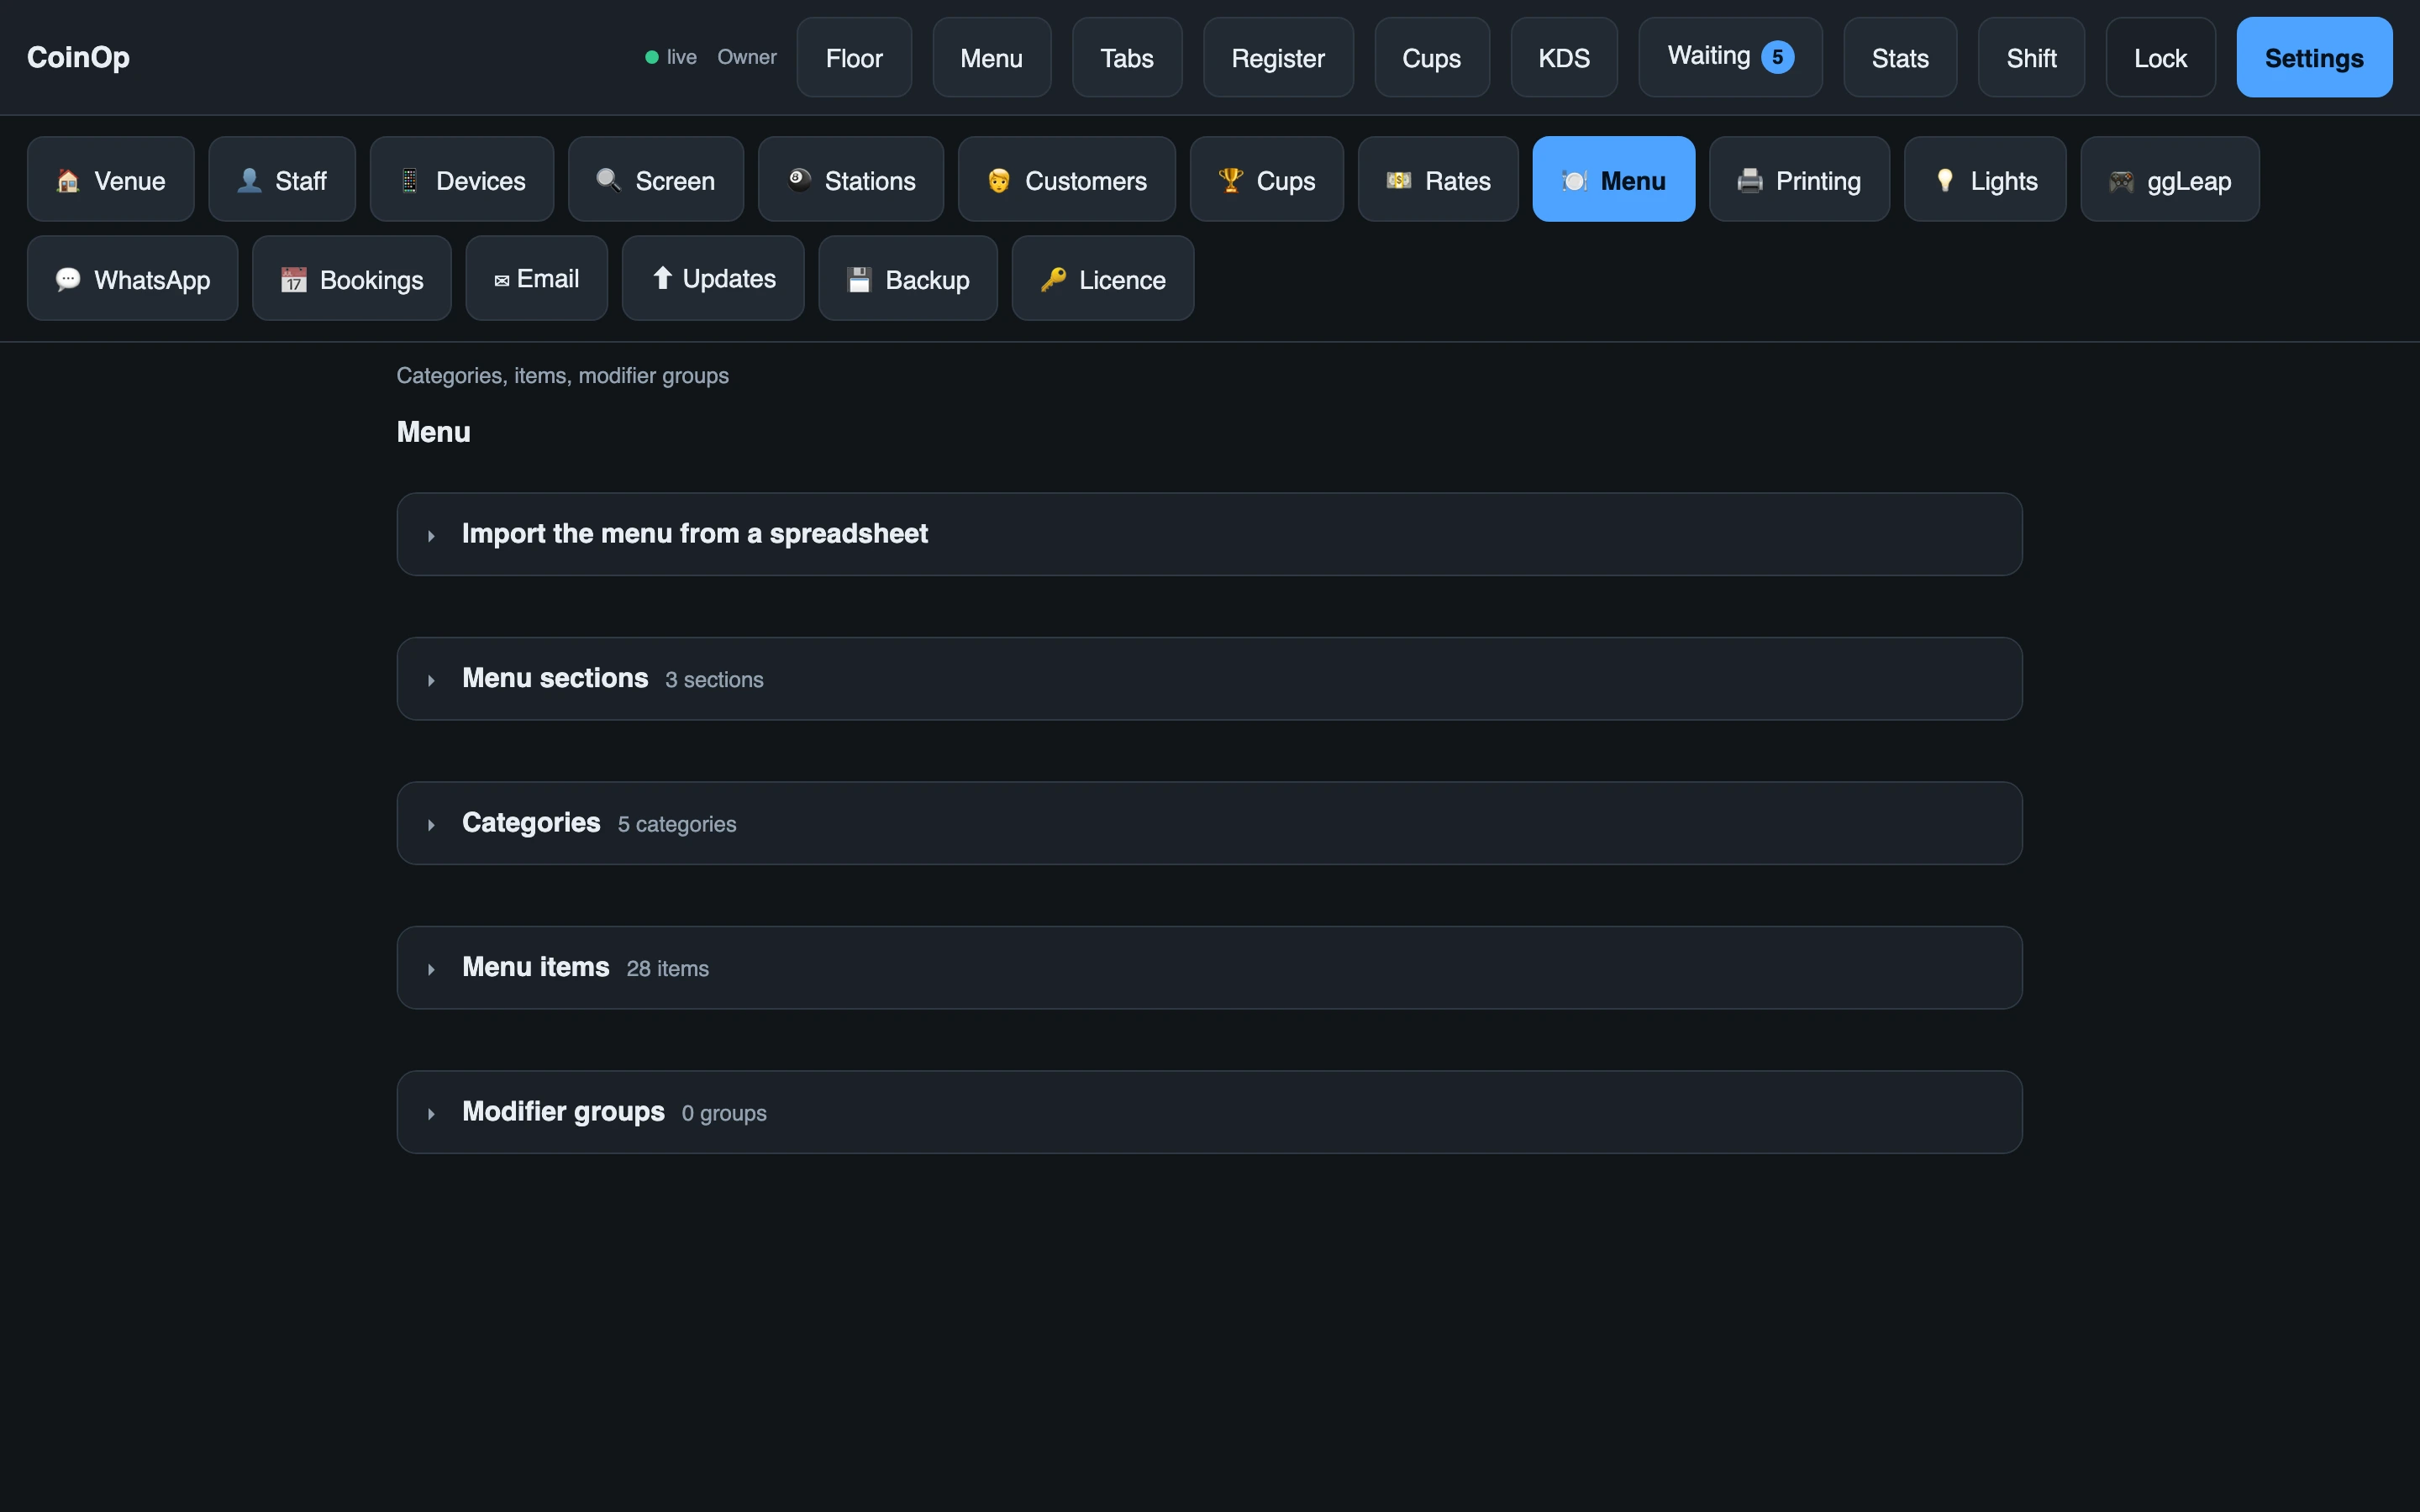
Task: Go to the Floor view
Action: click(854, 57)
